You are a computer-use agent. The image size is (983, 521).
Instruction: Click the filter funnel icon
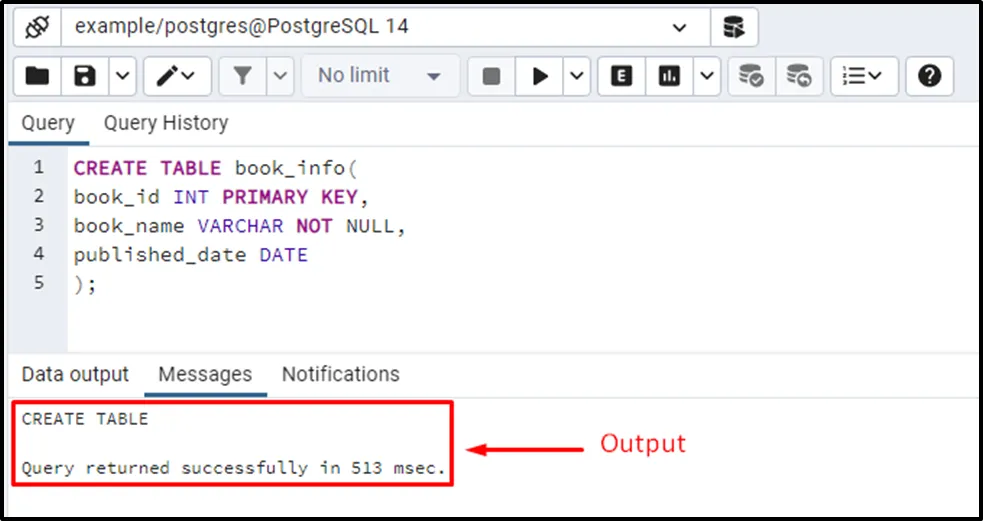(243, 76)
